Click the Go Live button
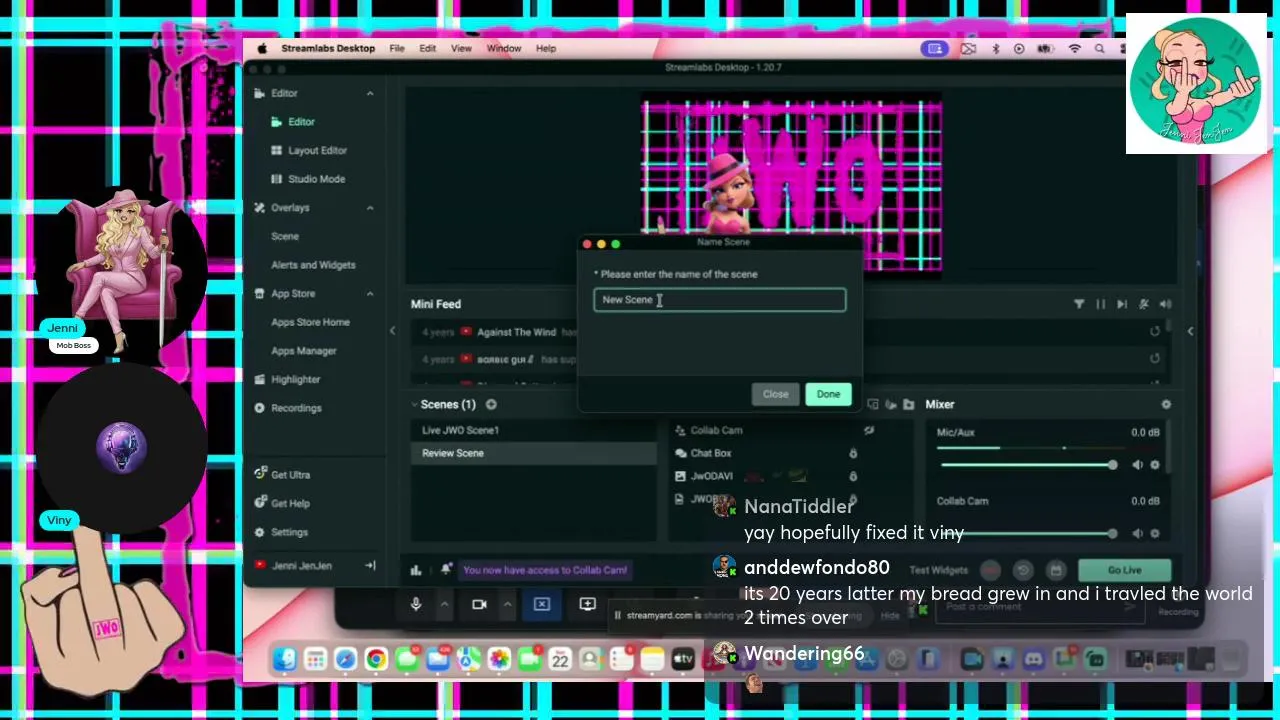This screenshot has height=720, width=1280. coord(1124,570)
